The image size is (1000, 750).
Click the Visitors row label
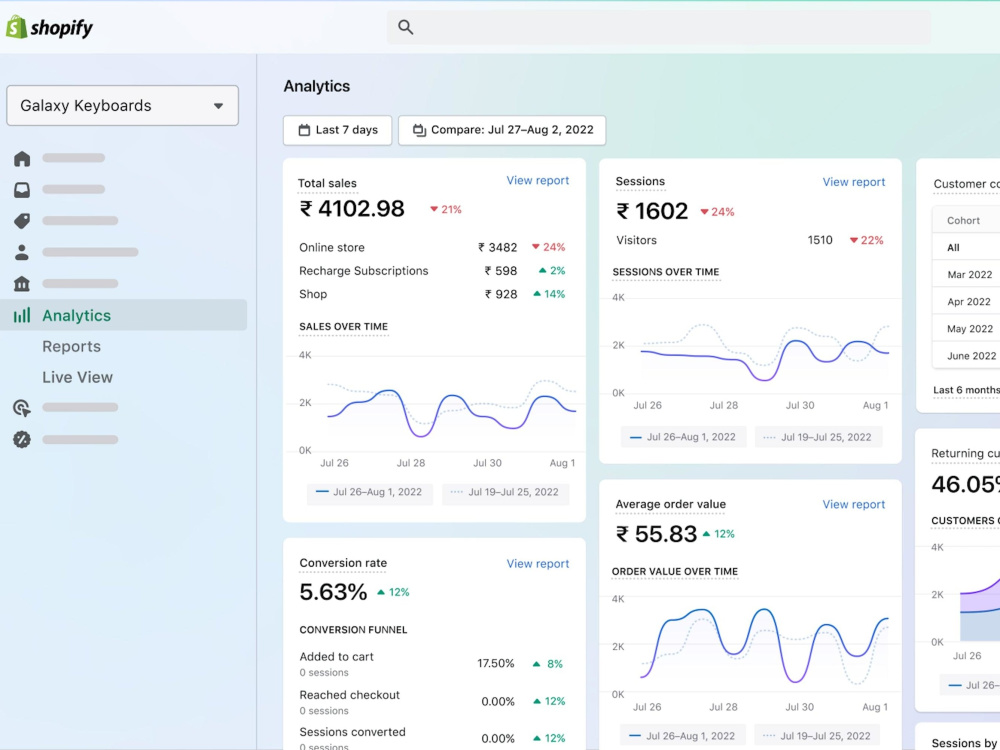click(x=636, y=240)
